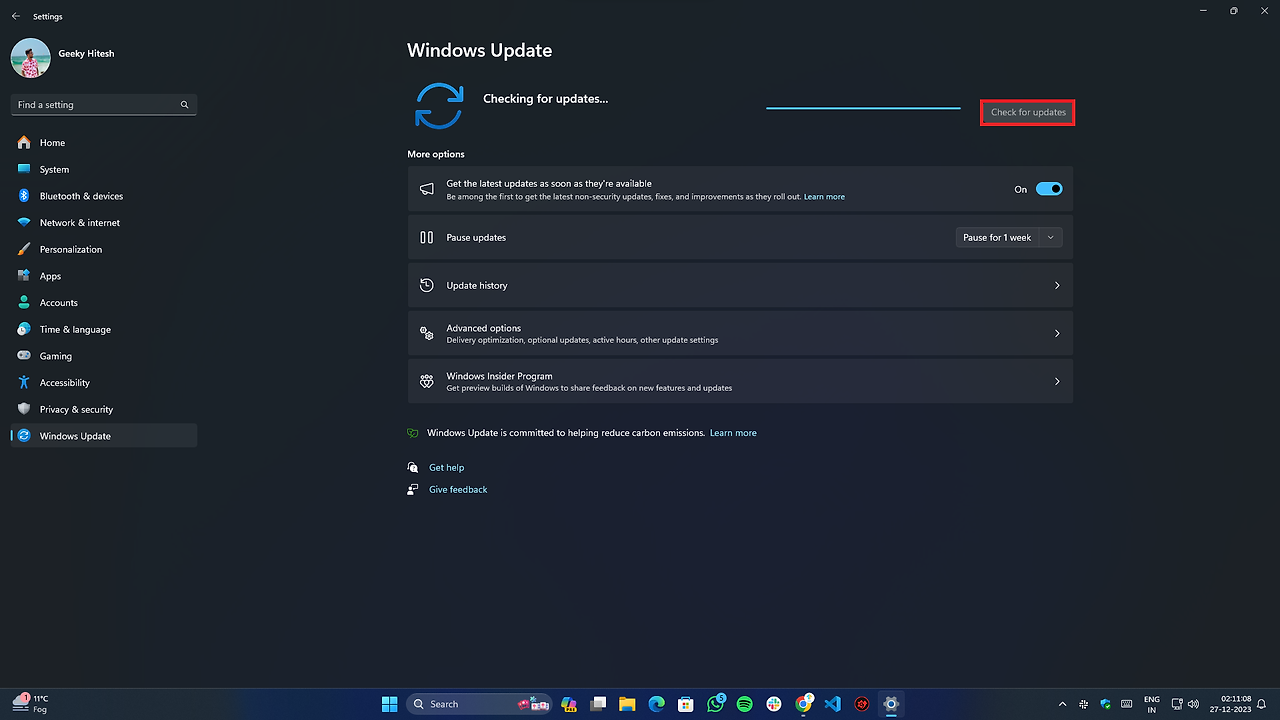The width and height of the screenshot is (1280, 720).
Task: Click the green leaf carbon icon
Action: pyautogui.click(x=413, y=433)
